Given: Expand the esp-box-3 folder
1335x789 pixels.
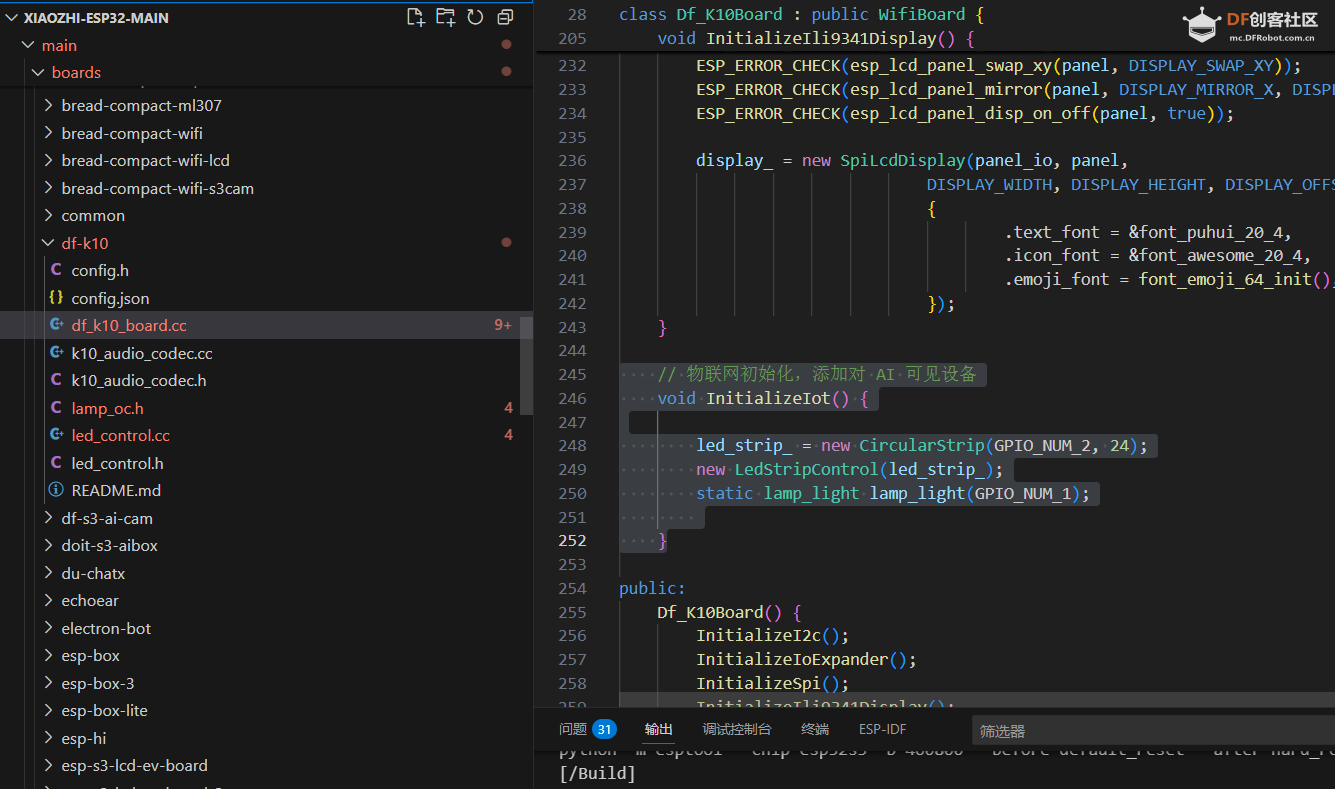Looking at the screenshot, I should point(49,683).
